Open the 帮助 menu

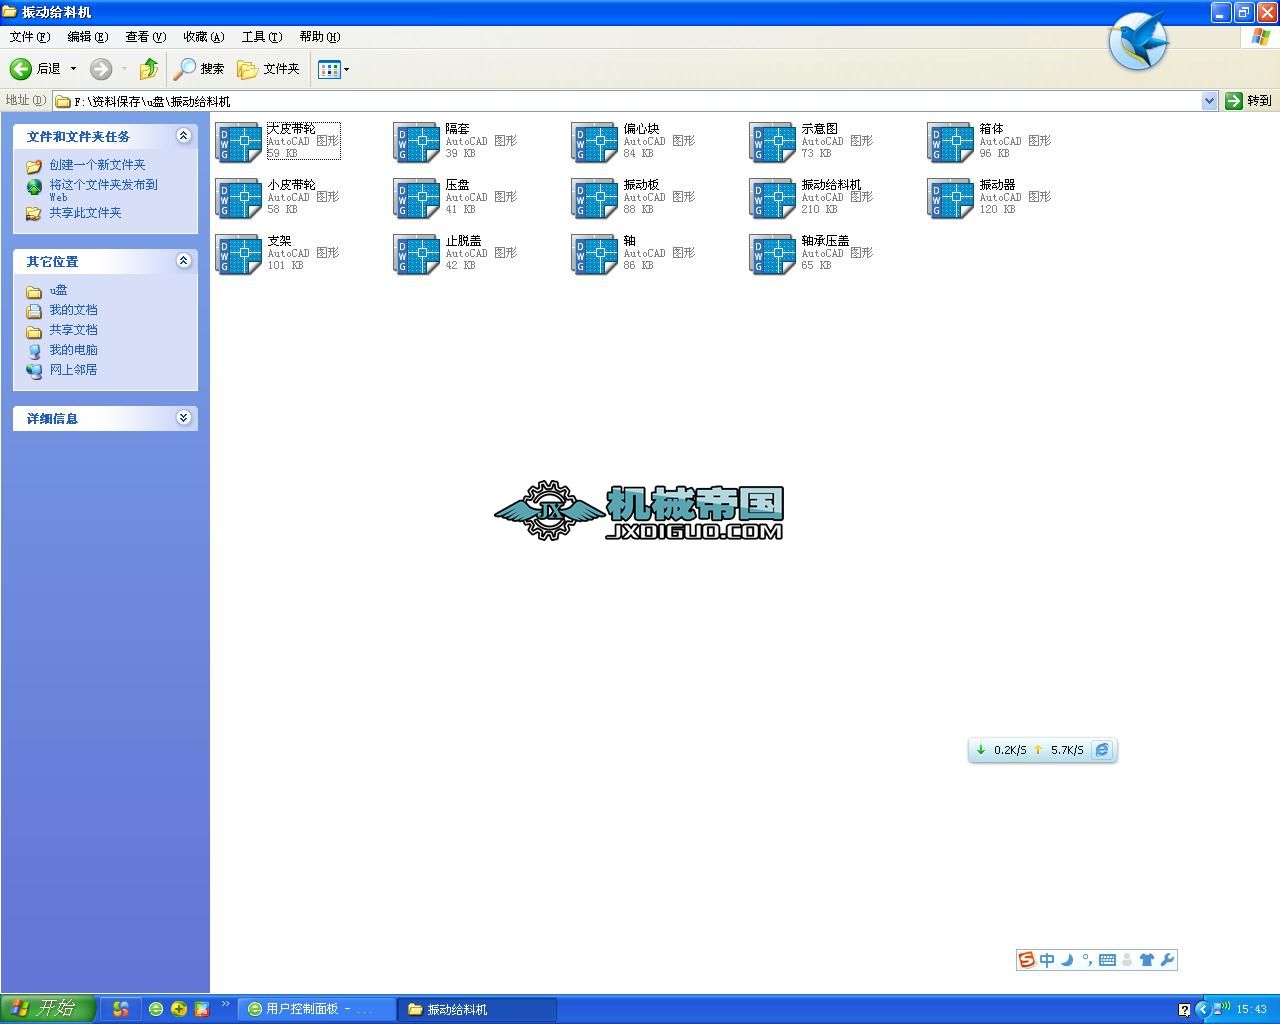[x=319, y=37]
